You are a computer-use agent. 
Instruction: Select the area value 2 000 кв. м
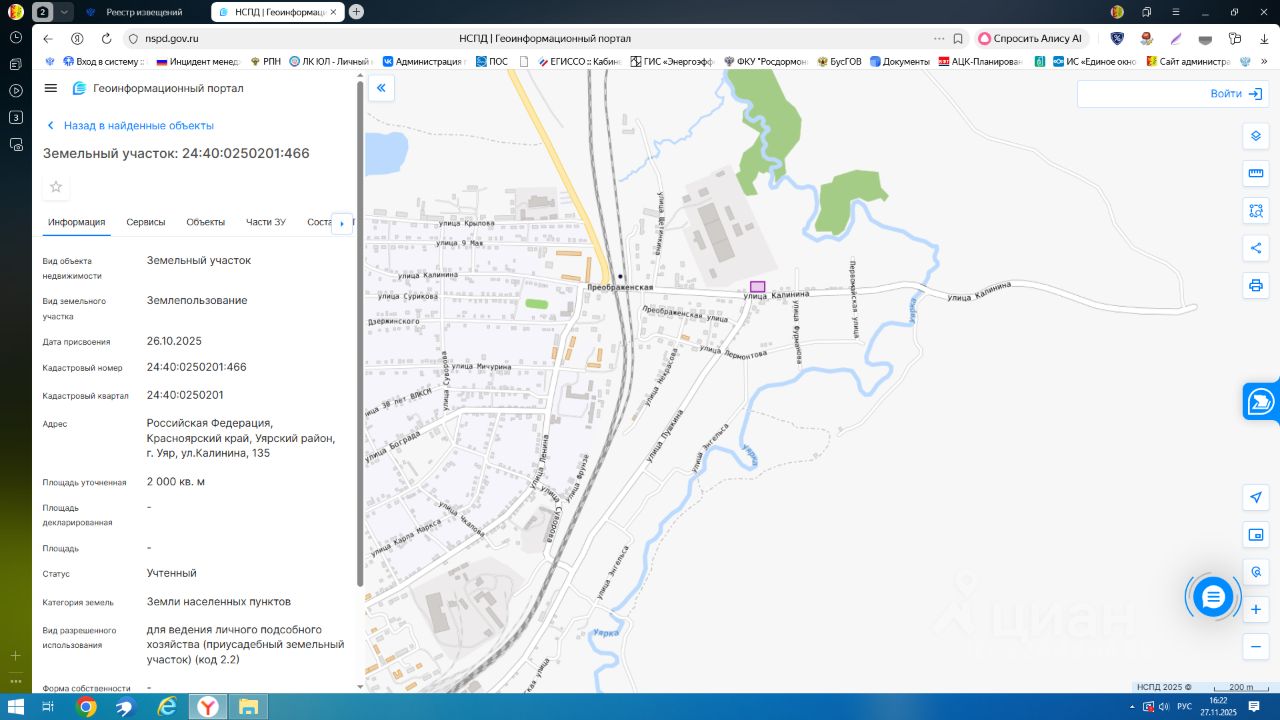(176, 482)
